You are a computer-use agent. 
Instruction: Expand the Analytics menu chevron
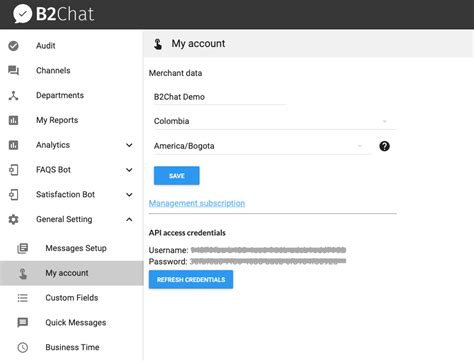[129, 145]
